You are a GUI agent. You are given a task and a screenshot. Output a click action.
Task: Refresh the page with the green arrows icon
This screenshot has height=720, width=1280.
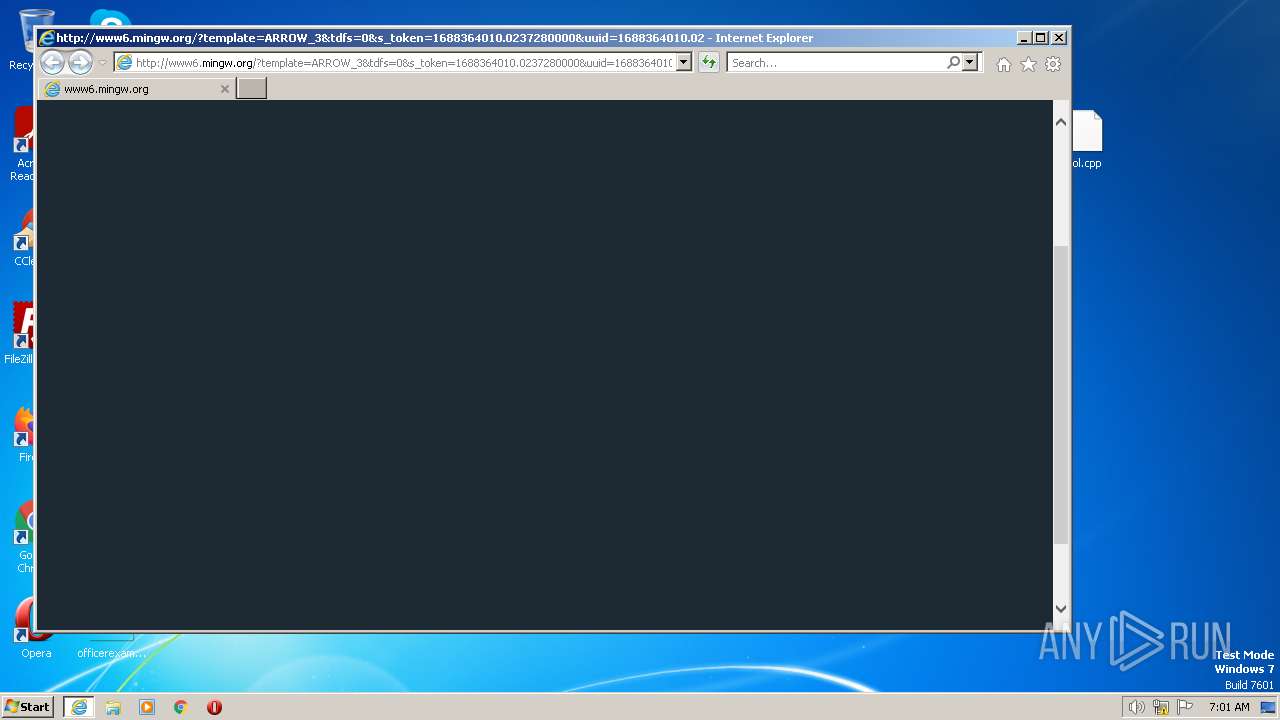709,63
